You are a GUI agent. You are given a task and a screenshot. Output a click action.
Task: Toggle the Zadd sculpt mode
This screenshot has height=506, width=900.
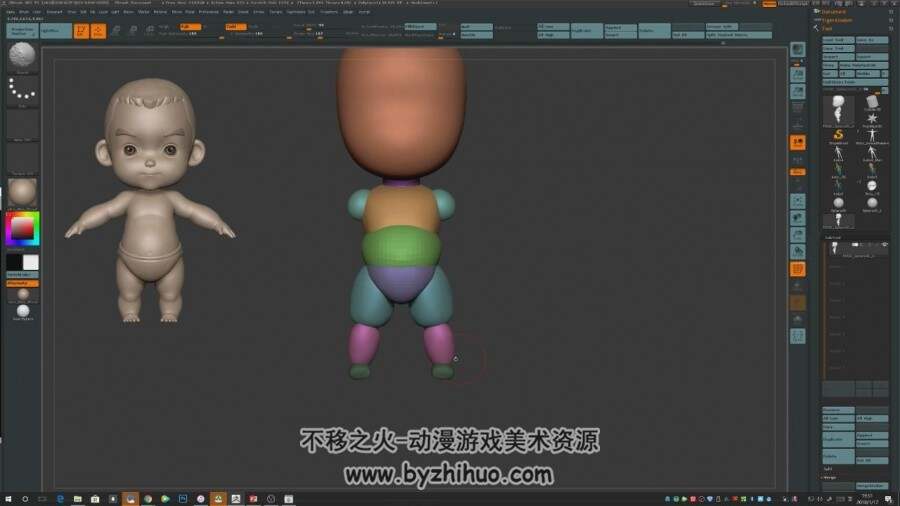click(235, 26)
